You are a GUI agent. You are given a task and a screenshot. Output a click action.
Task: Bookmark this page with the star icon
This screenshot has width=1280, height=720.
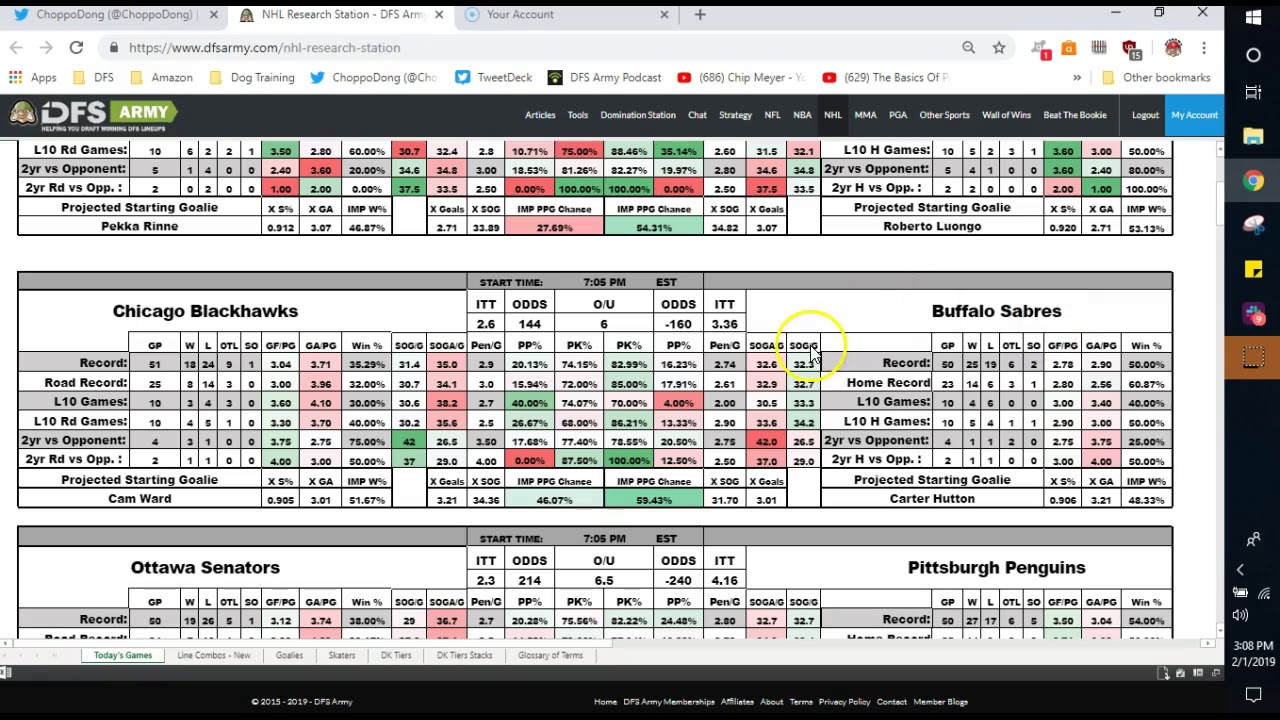pos(999,47)
